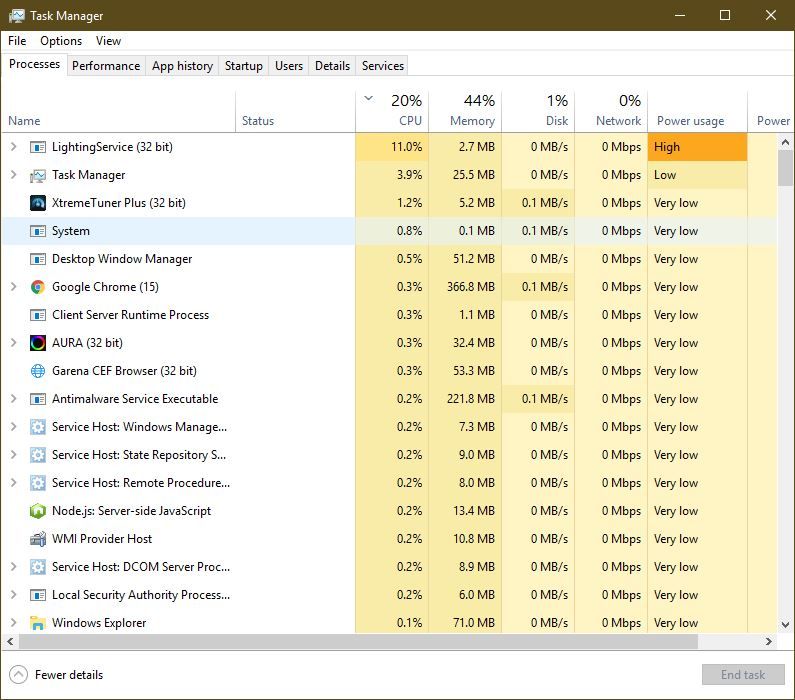Screen dimensions: 795x700
Task: Click the LightingService process icon
Action: [38, 147]
